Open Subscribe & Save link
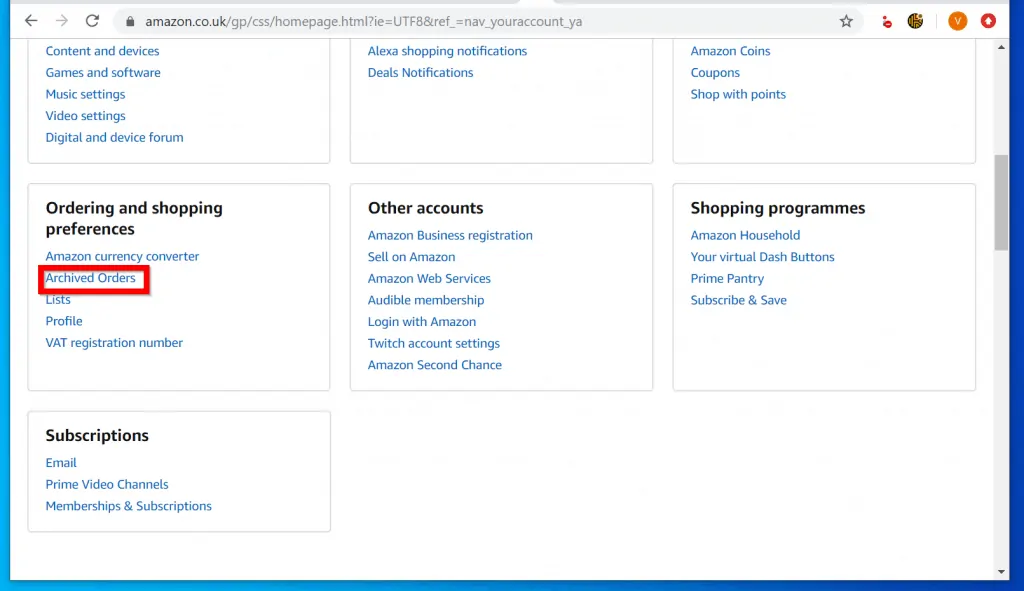 tap(739, 300)
